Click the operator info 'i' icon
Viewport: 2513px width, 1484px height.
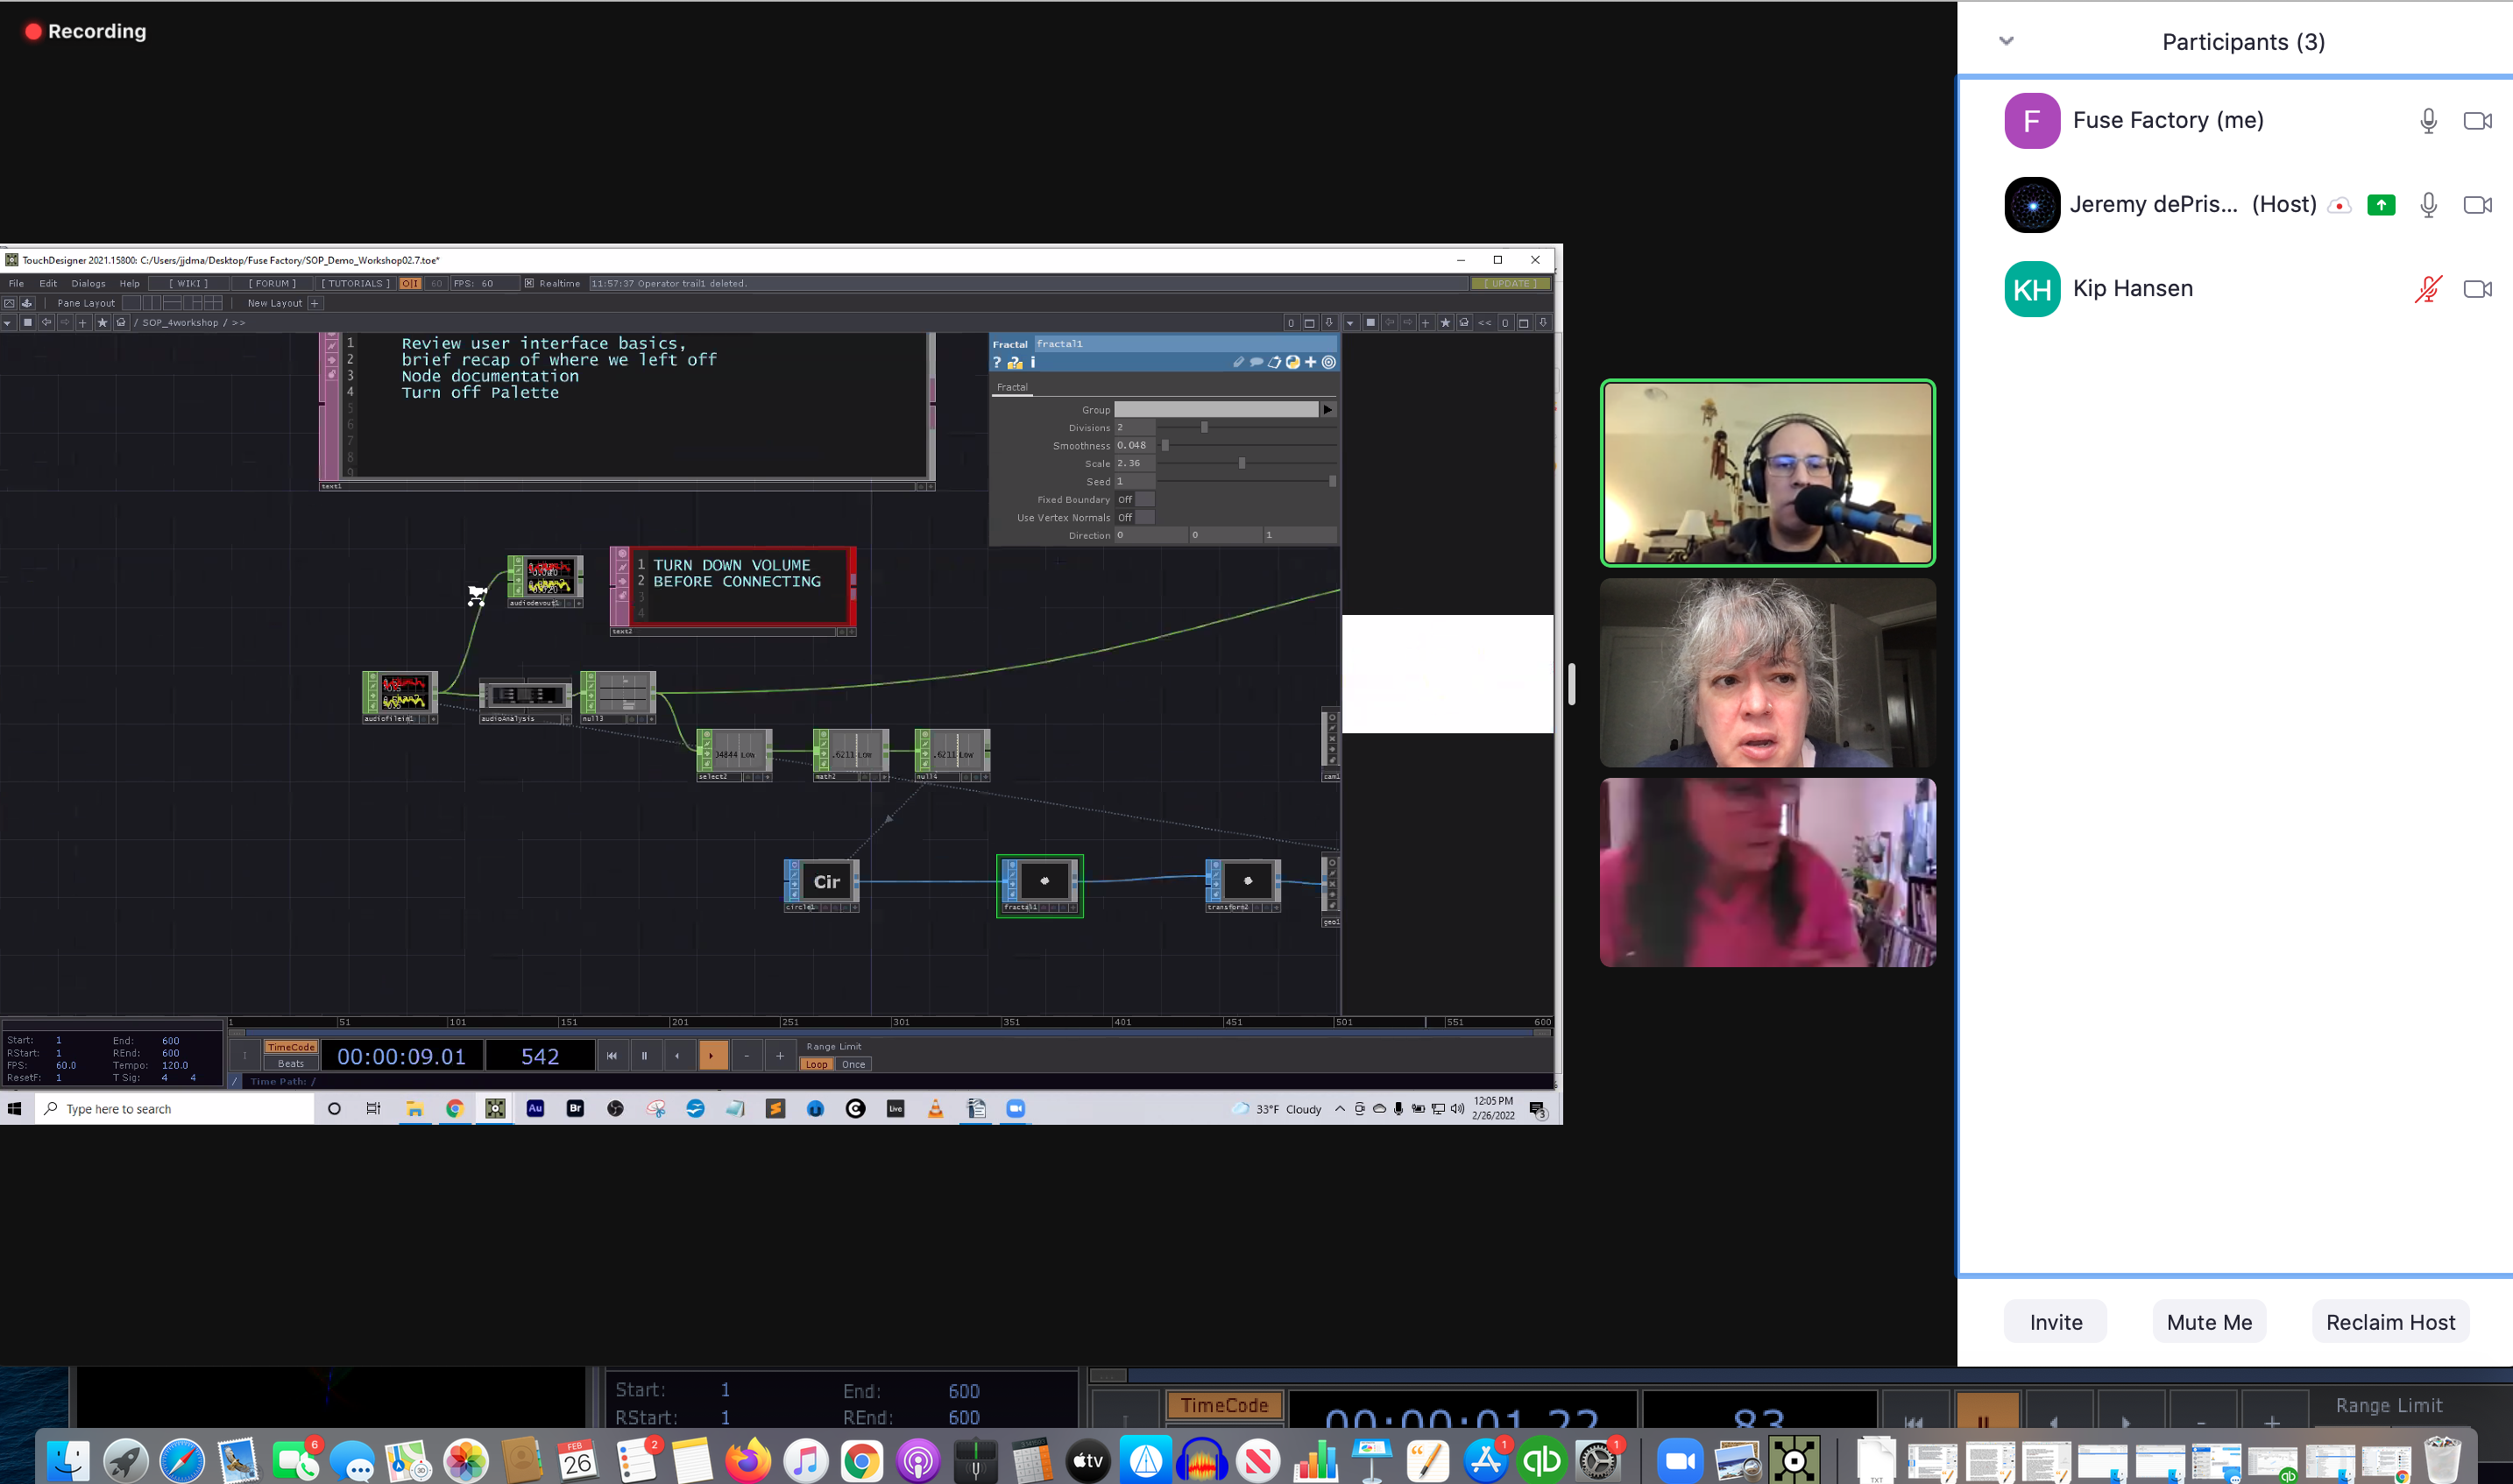1033,363
